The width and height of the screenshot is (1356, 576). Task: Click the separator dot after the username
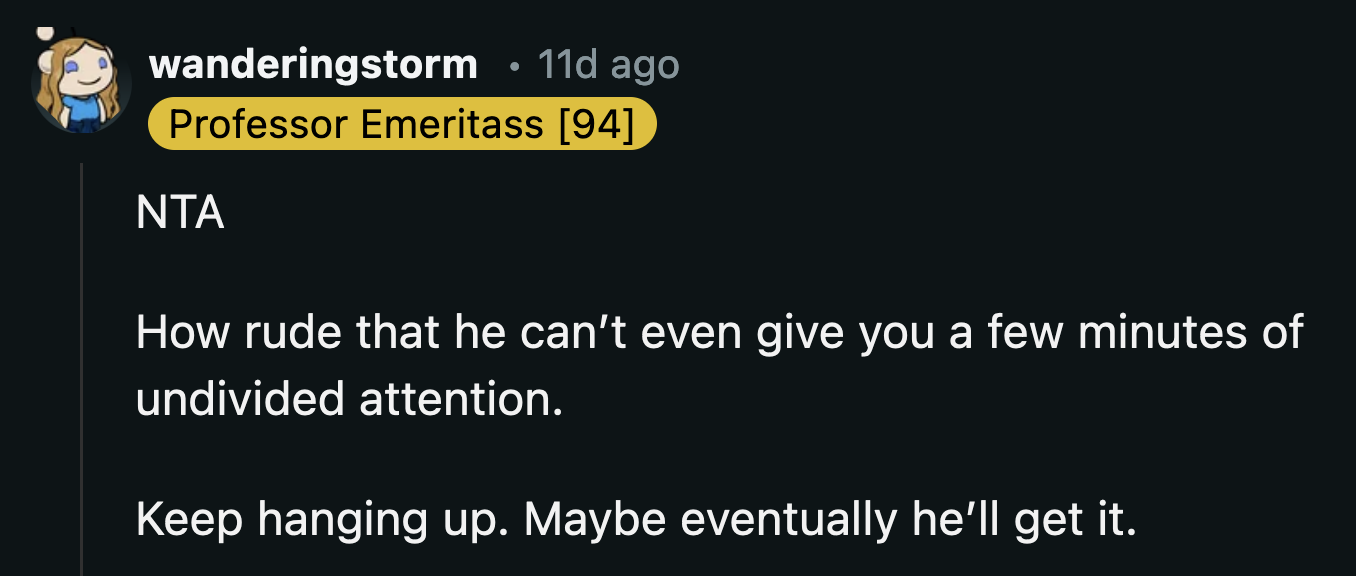pos(514,66)
